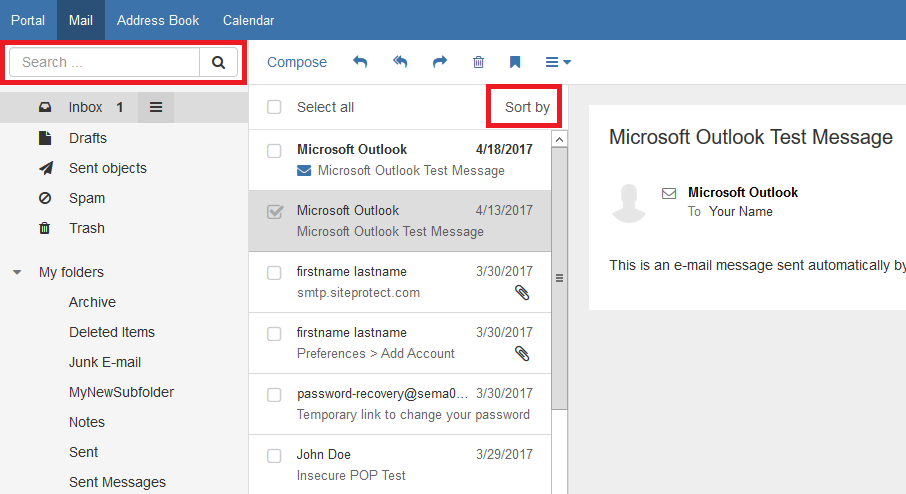Switch to the Mail tab
The image size is (906, 494).
click(81, 20)
